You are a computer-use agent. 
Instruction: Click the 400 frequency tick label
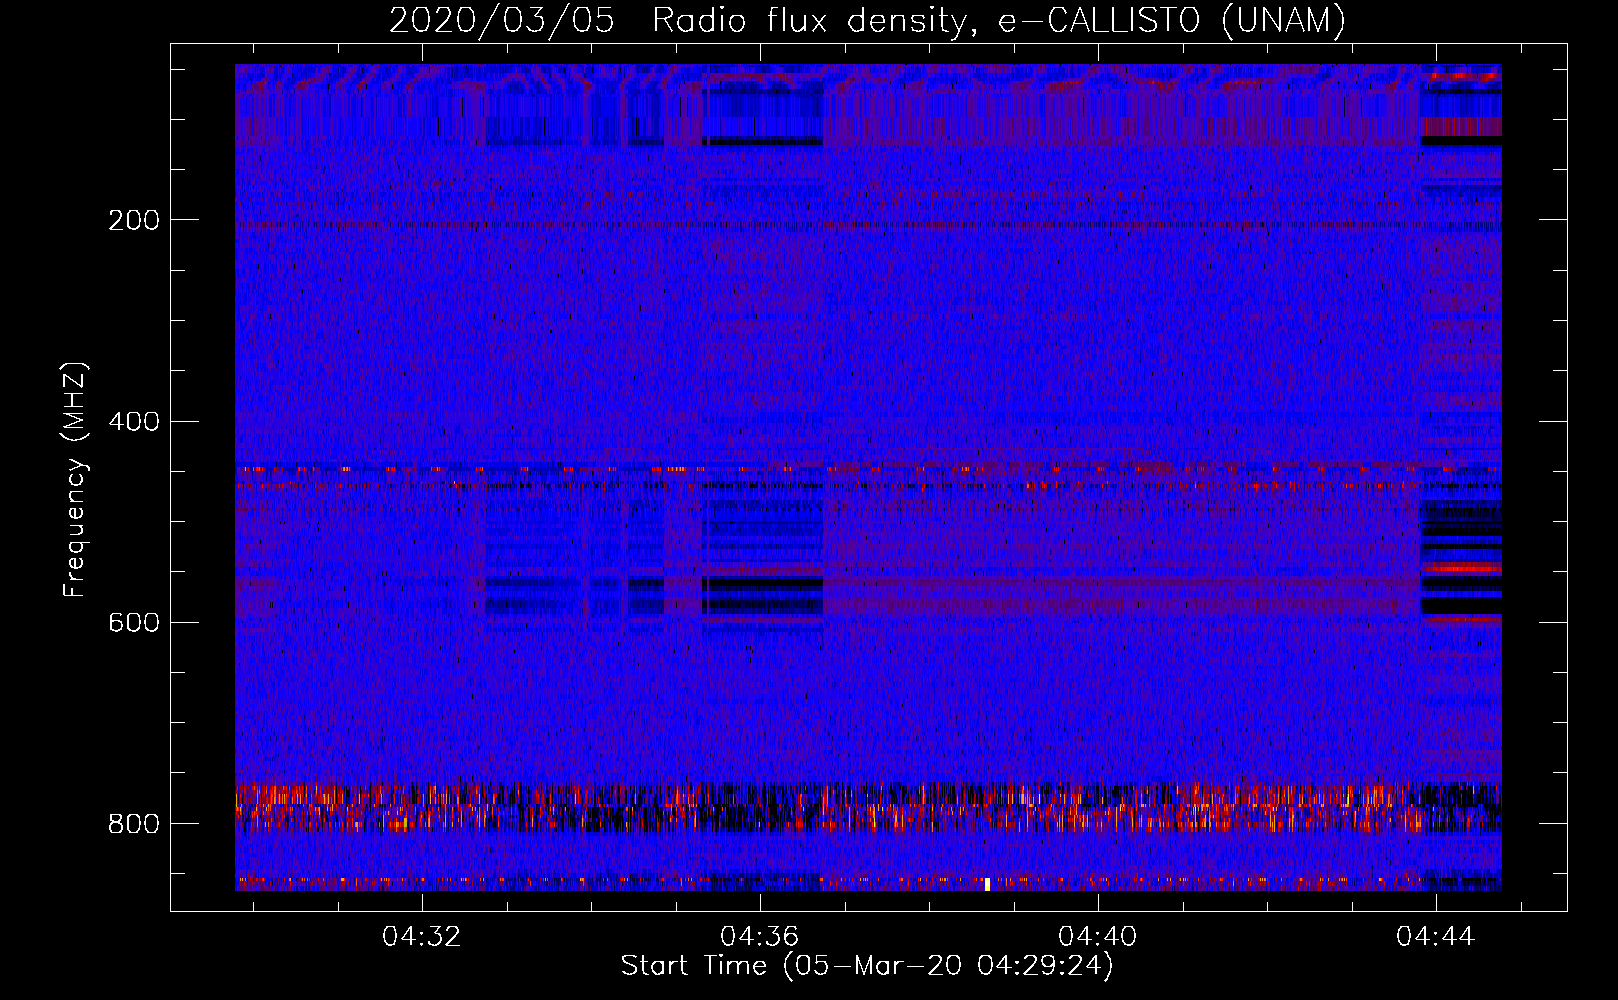click(134, 421)
